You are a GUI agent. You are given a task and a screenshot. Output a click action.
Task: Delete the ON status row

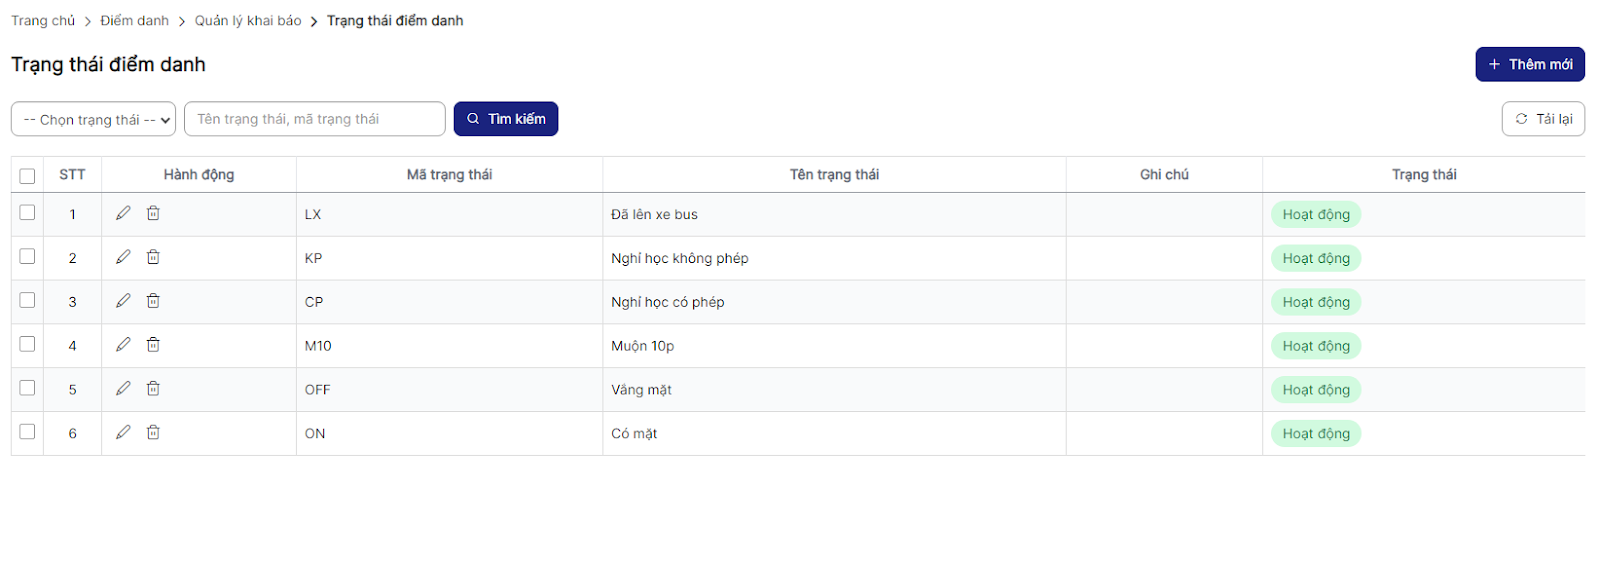[153, 433]
